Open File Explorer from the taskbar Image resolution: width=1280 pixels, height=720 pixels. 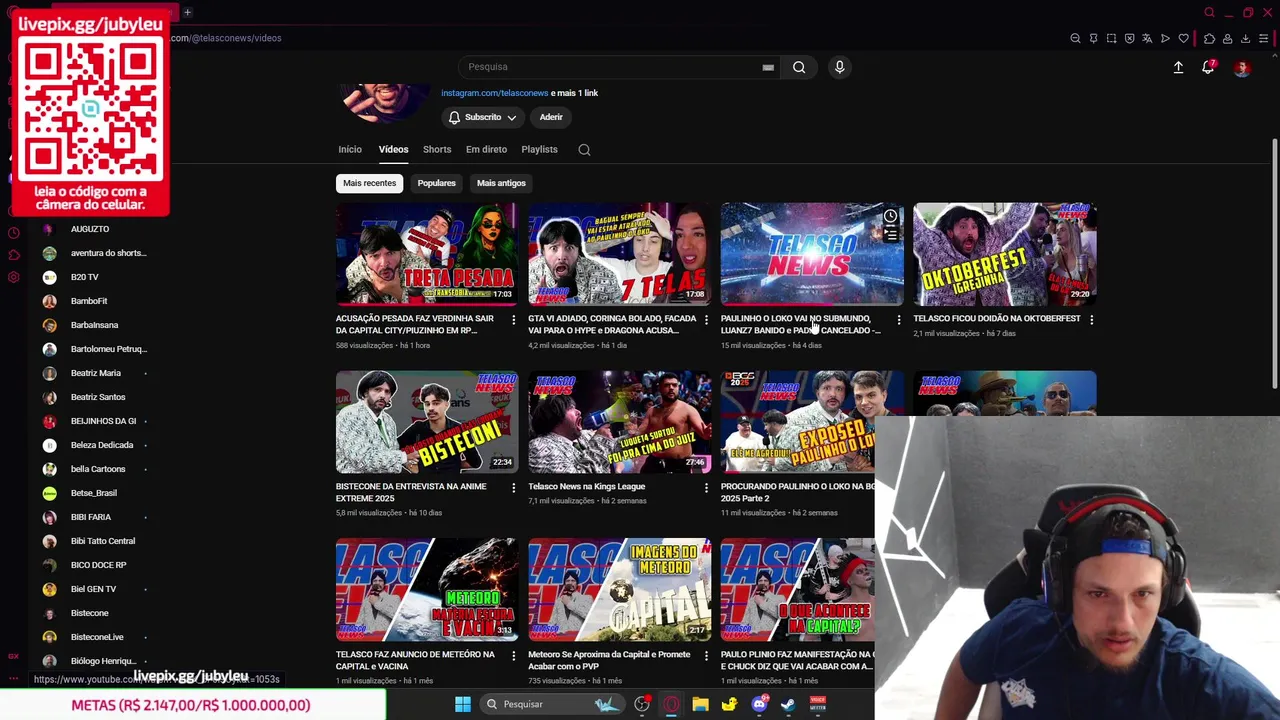pyautogui.click(x=700, y=704)
